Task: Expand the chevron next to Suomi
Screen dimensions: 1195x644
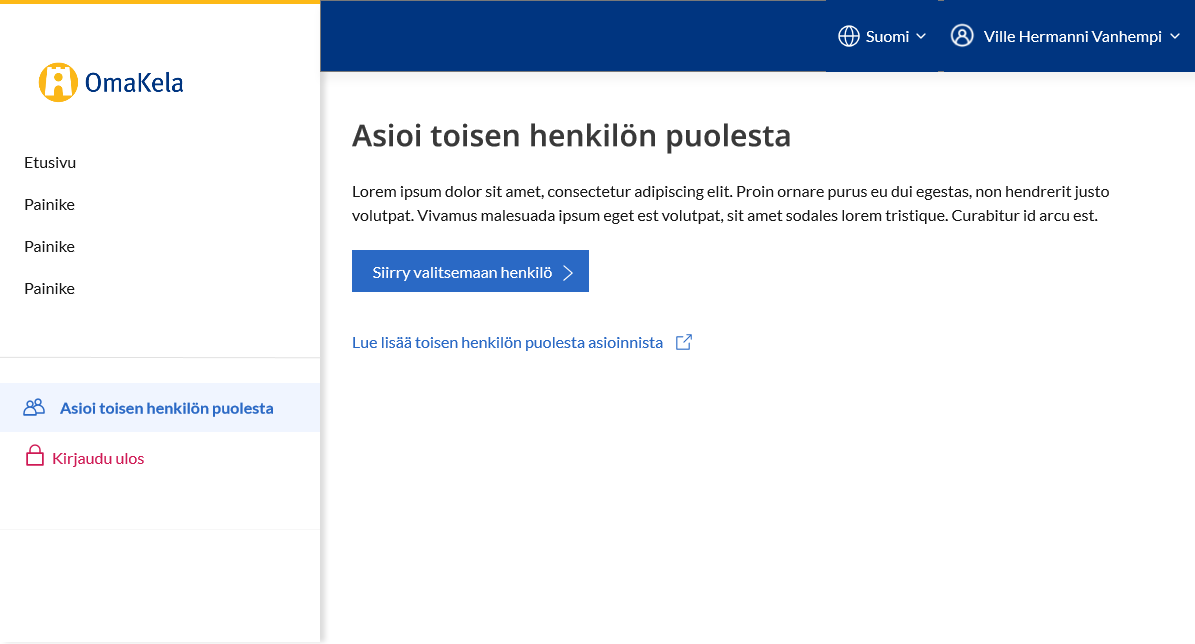Action: tap(921, 37)
